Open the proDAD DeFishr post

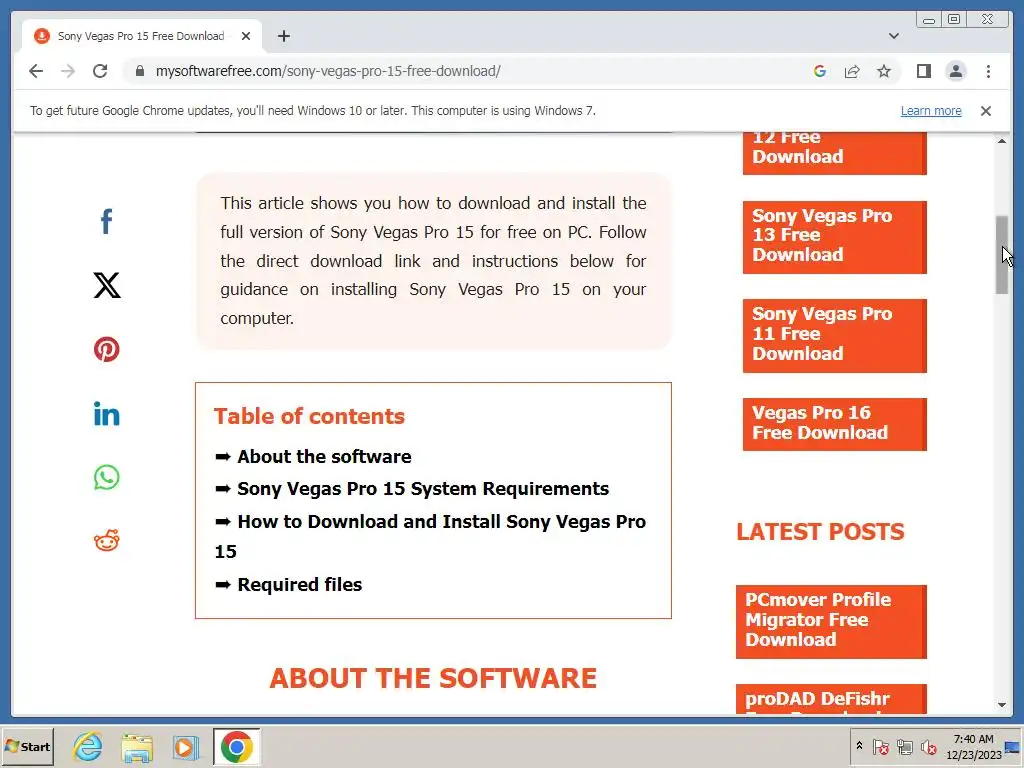pos(831,699)
